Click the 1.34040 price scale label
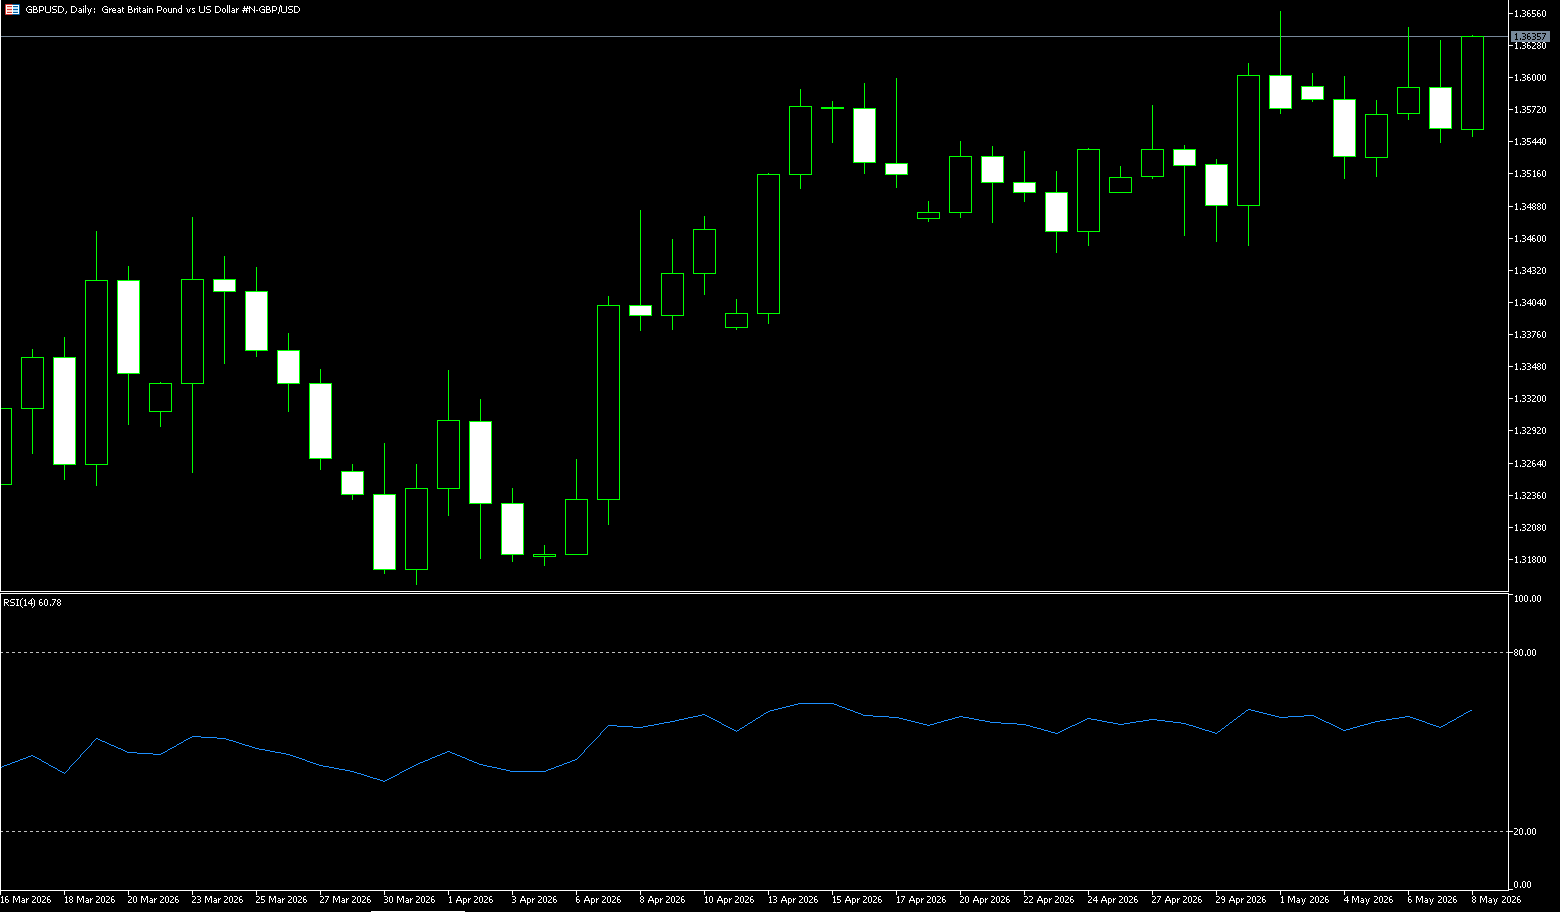The width and height of the screenshot is (1560, 912). click(x=1530, y=302)
